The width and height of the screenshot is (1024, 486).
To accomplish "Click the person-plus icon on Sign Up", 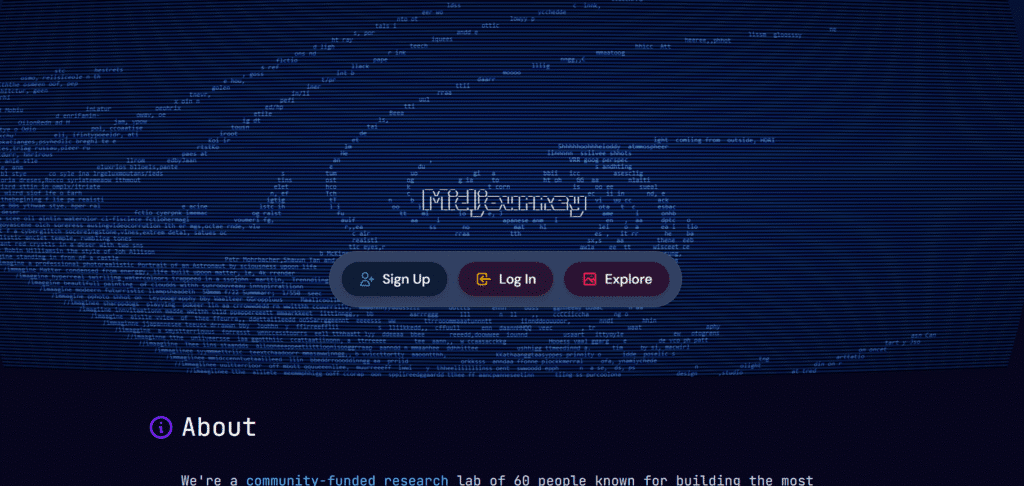I will pyautogui.click(x=366, y=279).
